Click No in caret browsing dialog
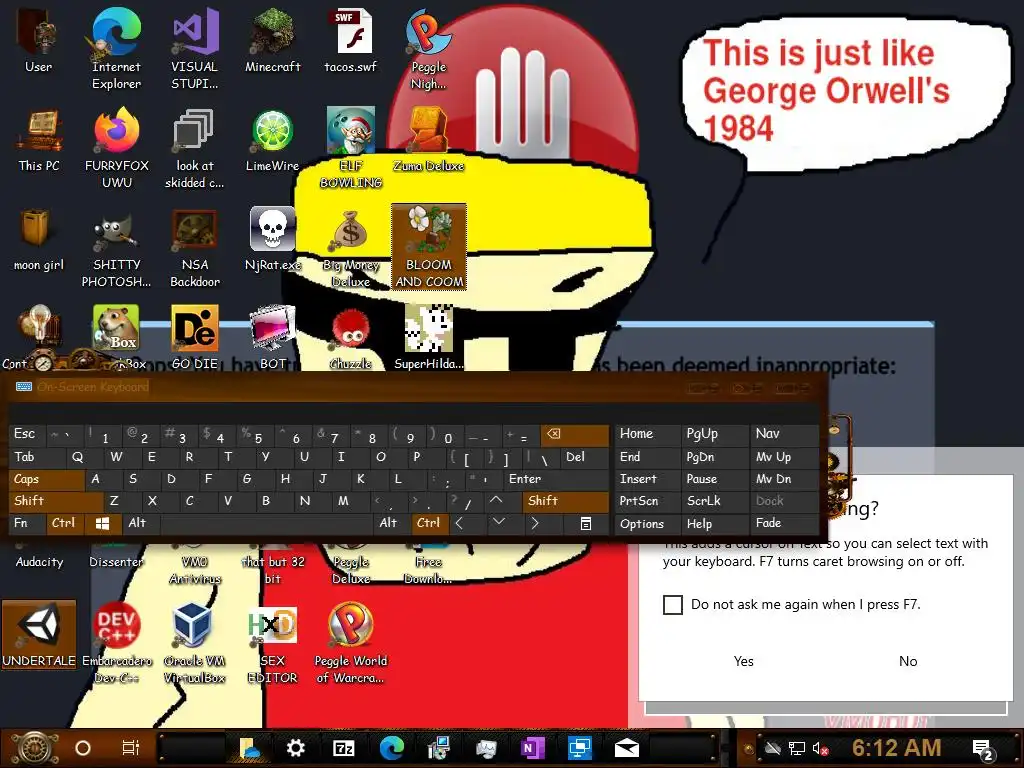Screen dimensions: 1024x768 (x=908, y=661)
